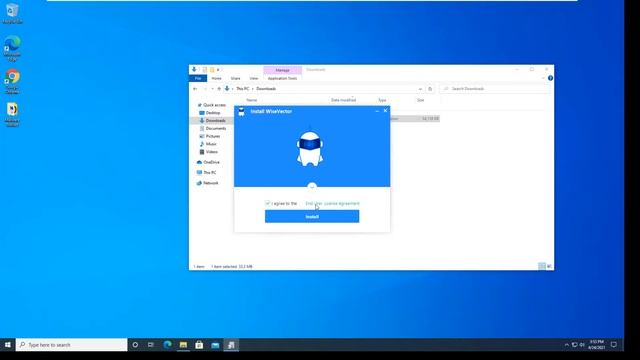The image size is (640, 360).
Task: Refresh the Downloads folder view
Action: 430,89
